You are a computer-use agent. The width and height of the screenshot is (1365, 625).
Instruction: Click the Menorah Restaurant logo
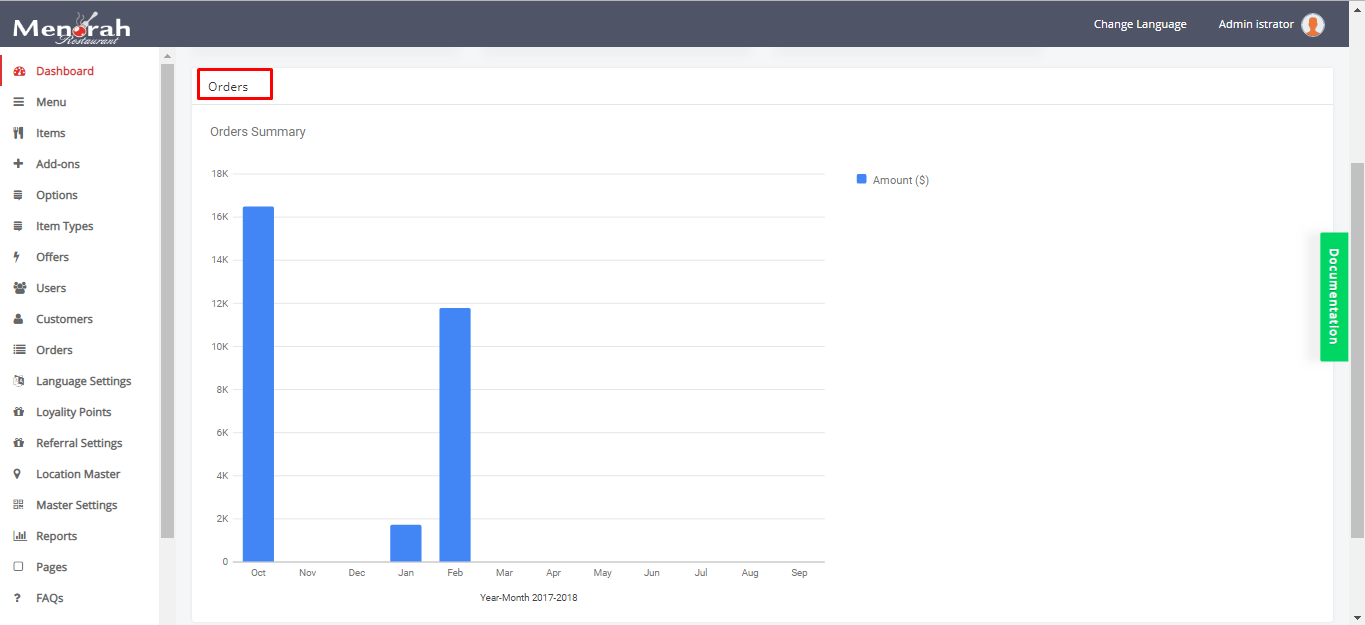coord(71,28)
